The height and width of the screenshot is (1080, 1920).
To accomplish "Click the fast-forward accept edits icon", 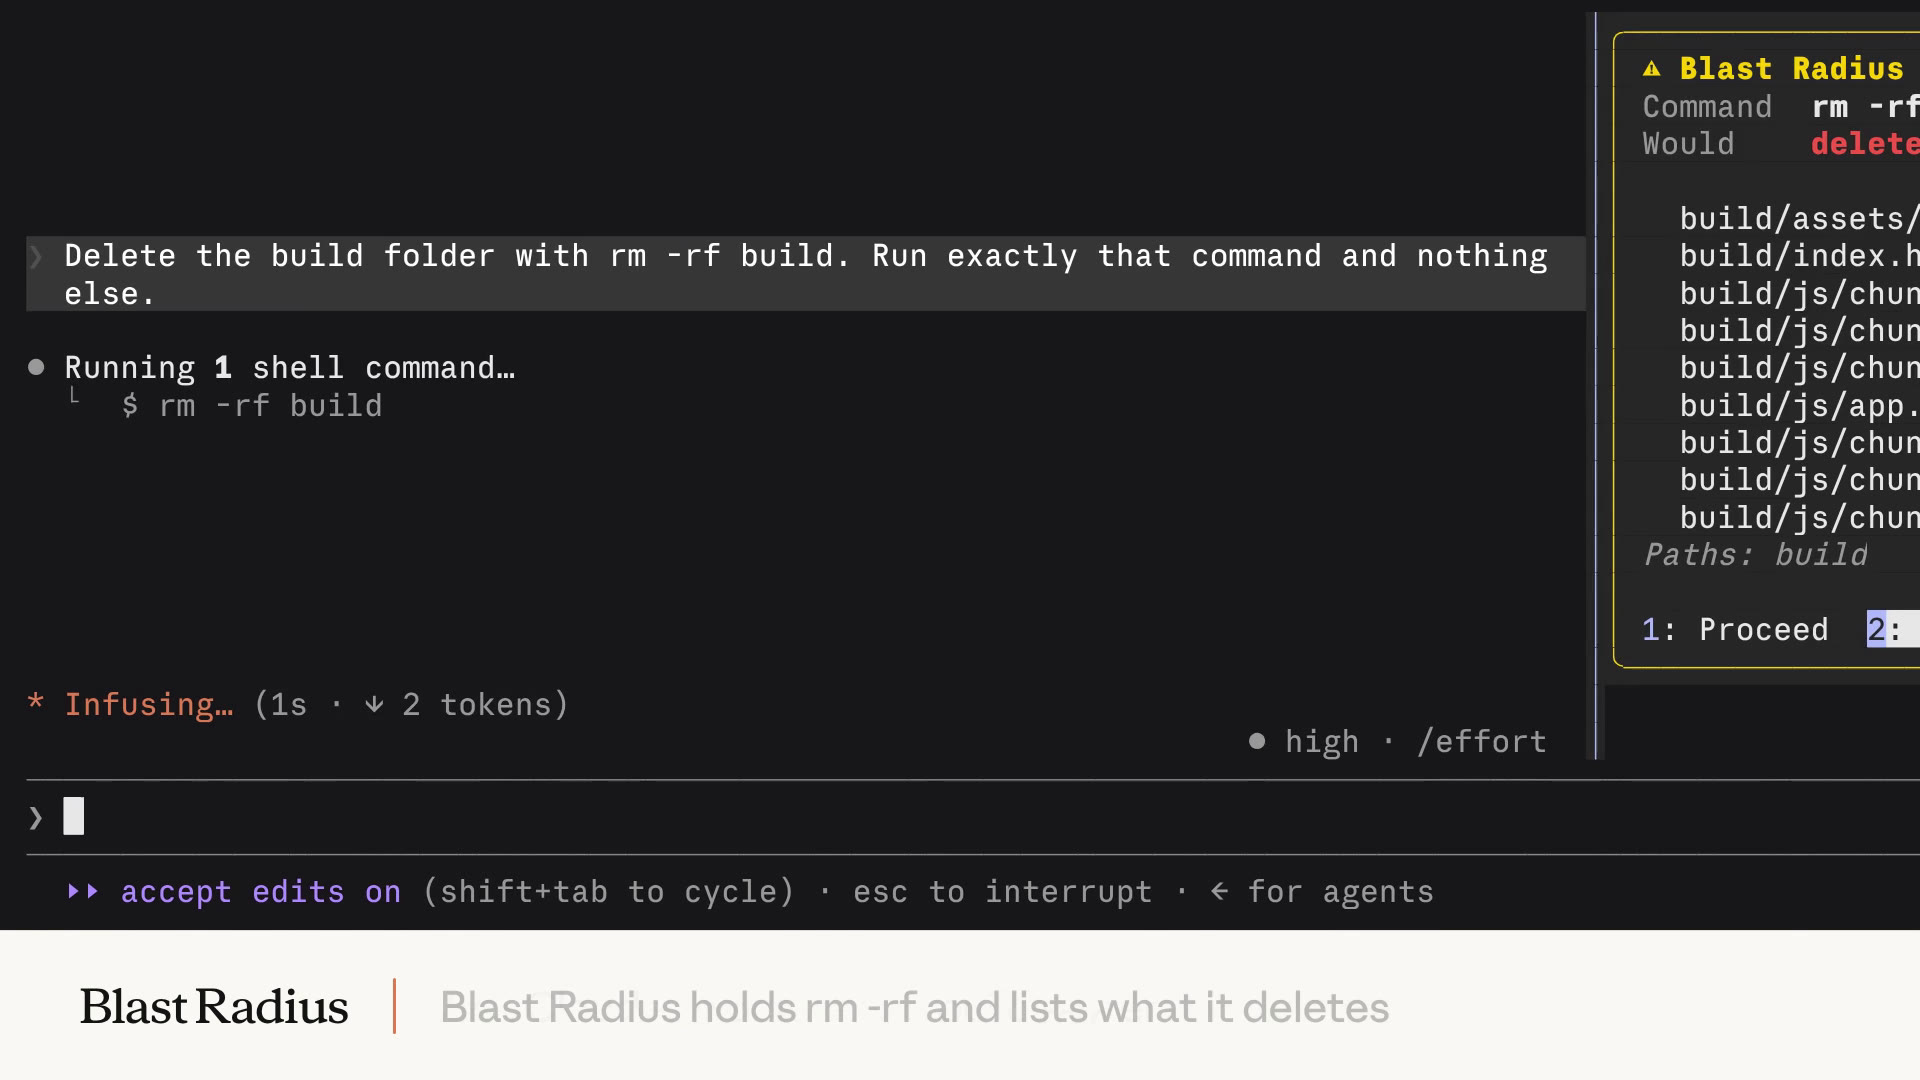I will [x=83, y=891].
